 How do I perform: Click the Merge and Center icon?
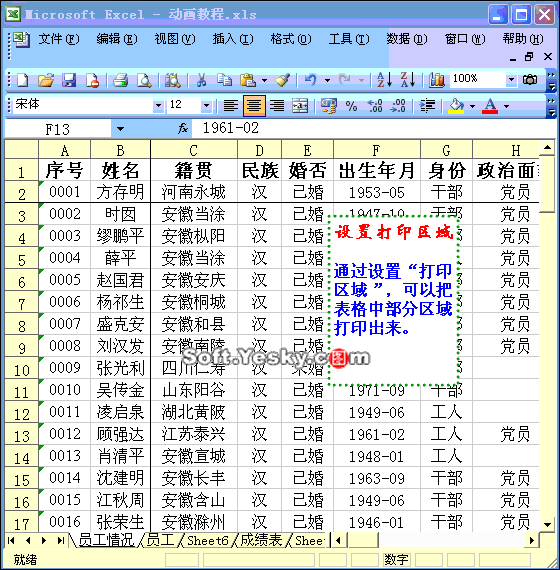pos(300,106)
